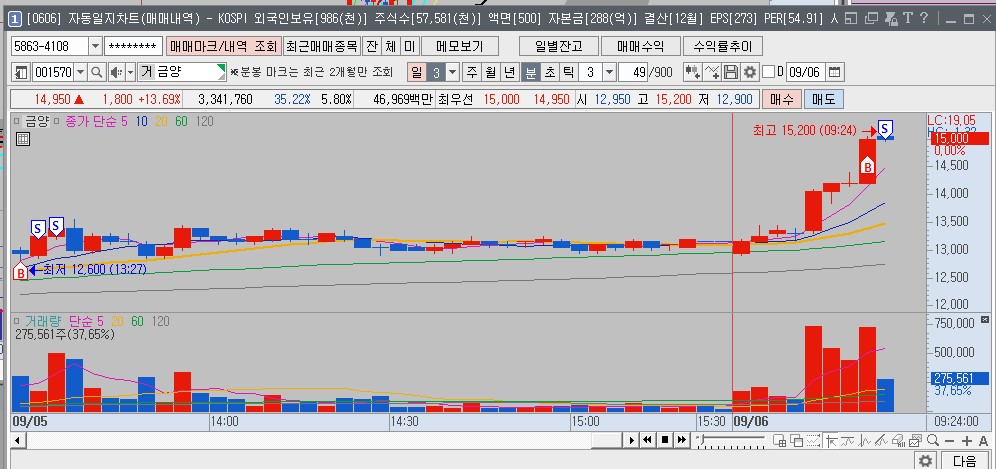Image resolution: width=996 pixels, height=469 pixels.
Task: Click the candle count field showing 49
Action: pos(633,72)
